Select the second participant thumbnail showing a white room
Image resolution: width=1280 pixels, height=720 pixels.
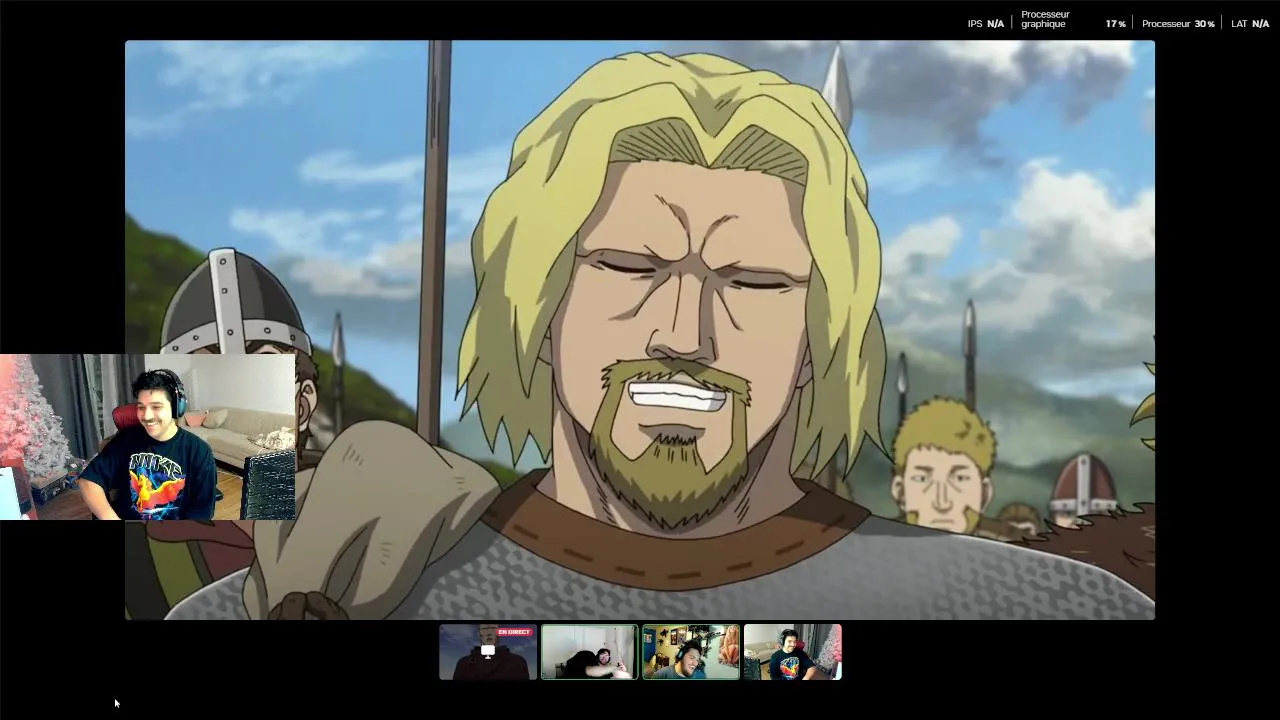(589, 652)
